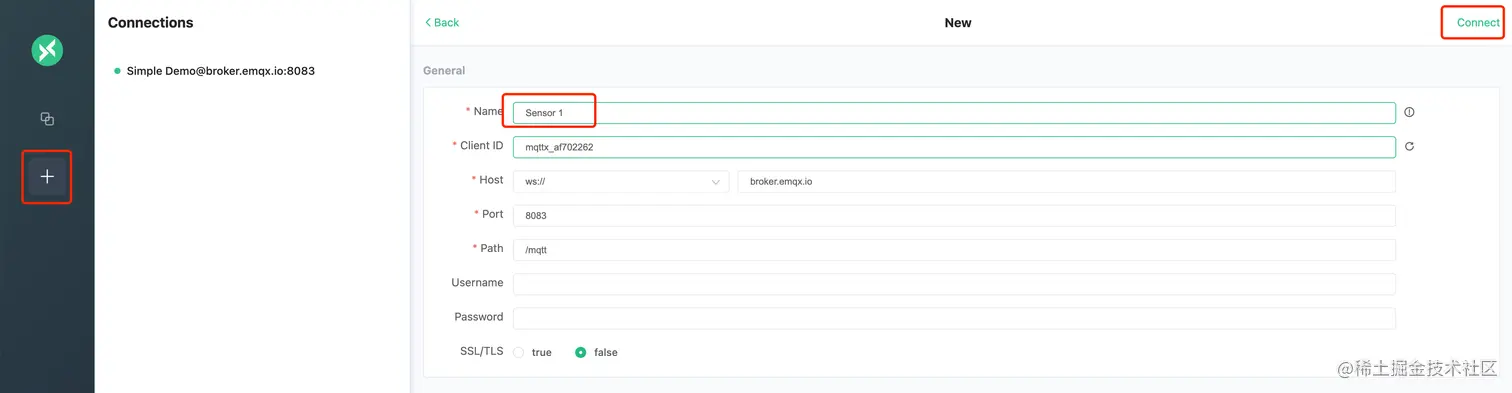This screenshot has height=393, width=1512.
Task: Click the info icon beside Name field
Action: click(1409, 113)
